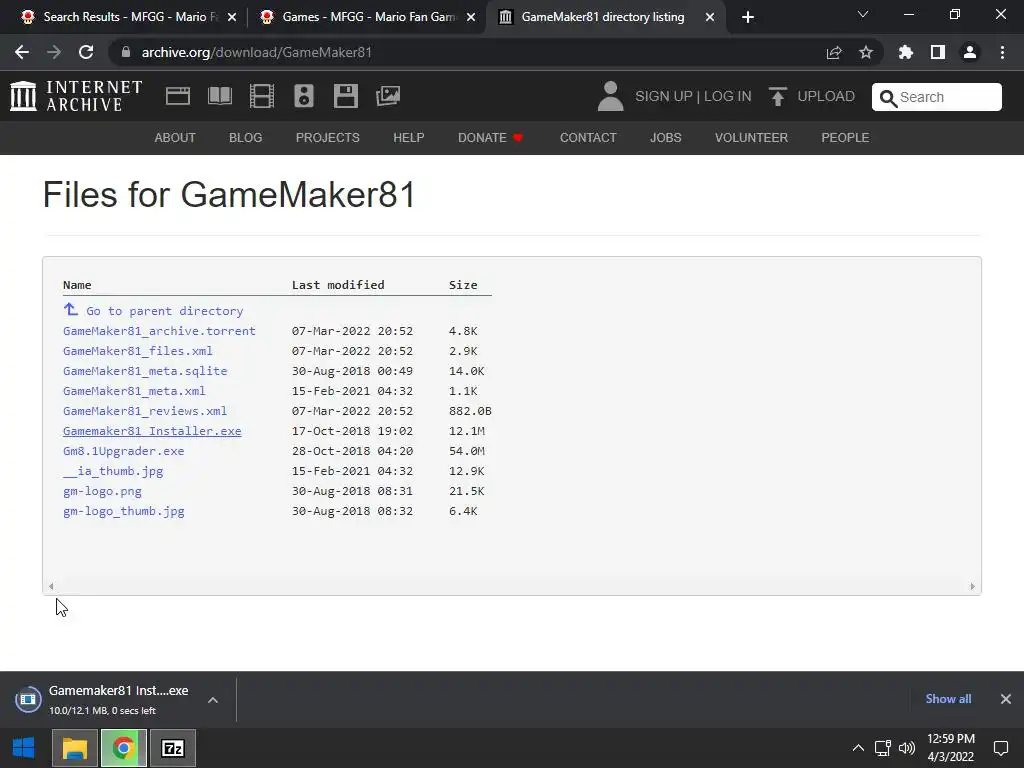Open the PROJECTS menu item
This screenshot has width=1024, height=768.
(x=328, y=138)
